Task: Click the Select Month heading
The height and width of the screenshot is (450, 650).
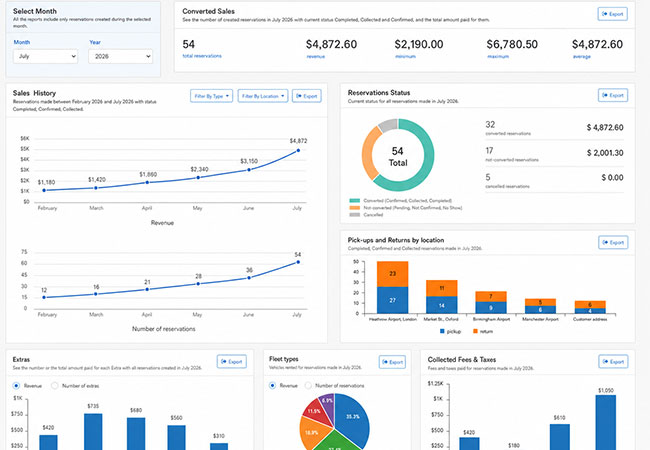Action: click(35, 11)
